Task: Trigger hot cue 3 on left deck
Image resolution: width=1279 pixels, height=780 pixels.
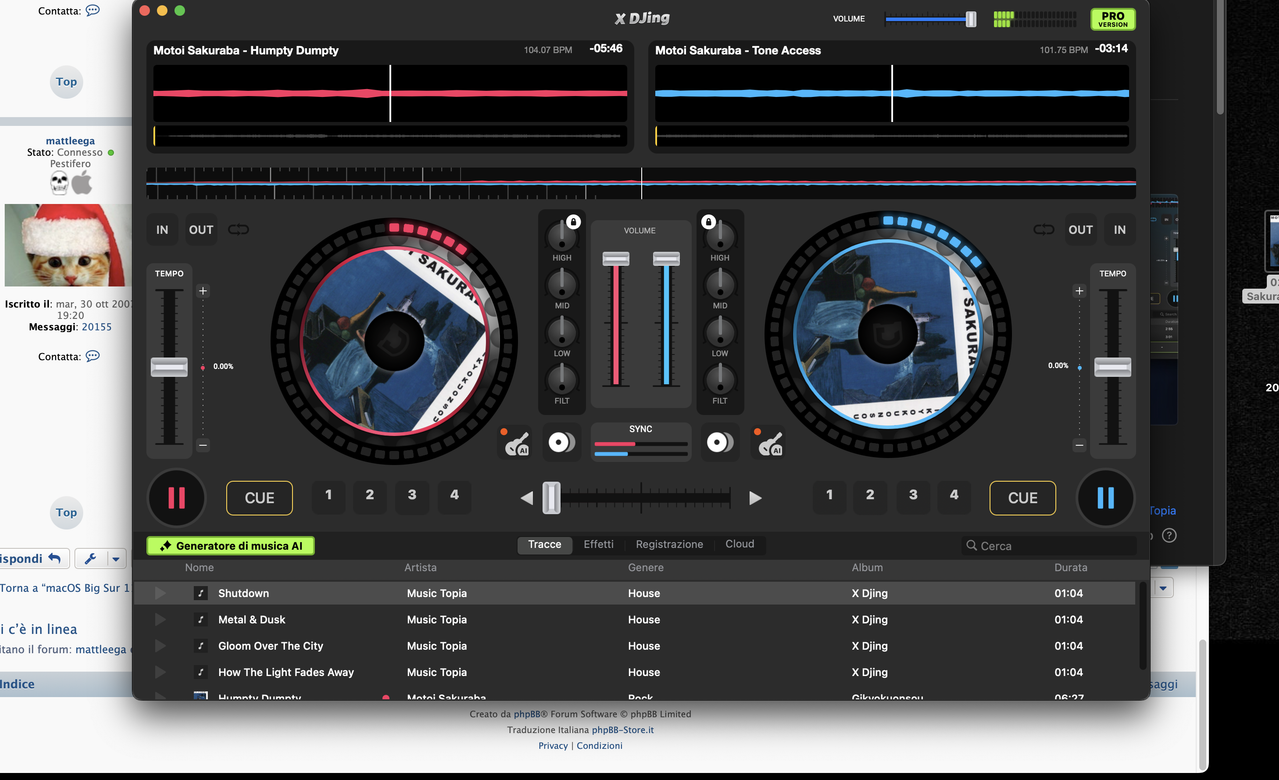Action: pos(412,495)
